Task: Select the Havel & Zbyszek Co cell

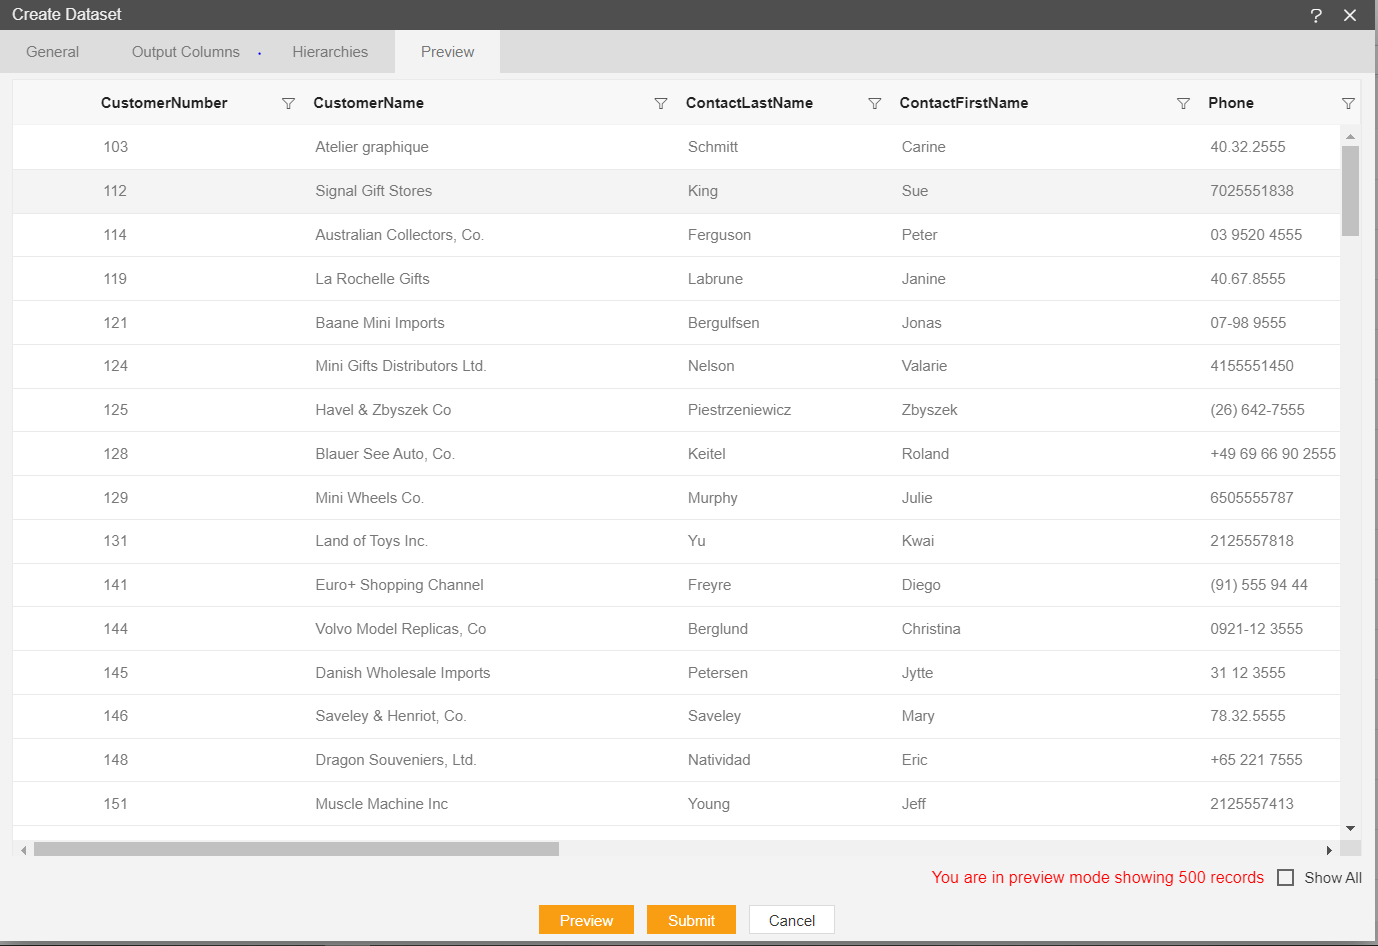Action: [383, 410]
